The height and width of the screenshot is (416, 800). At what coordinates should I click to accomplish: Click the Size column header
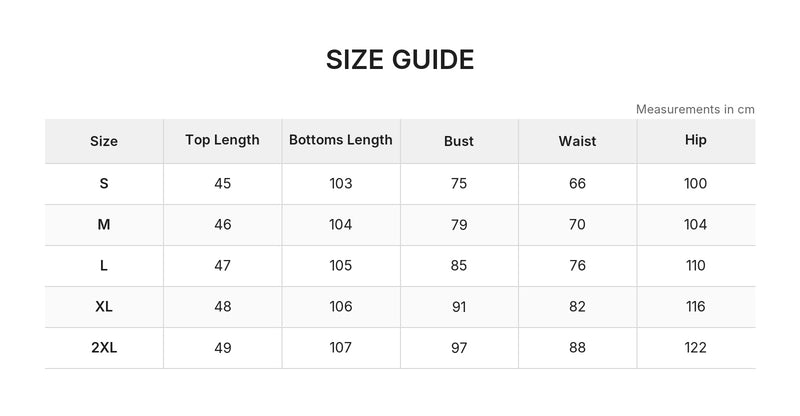pos(104,141)
